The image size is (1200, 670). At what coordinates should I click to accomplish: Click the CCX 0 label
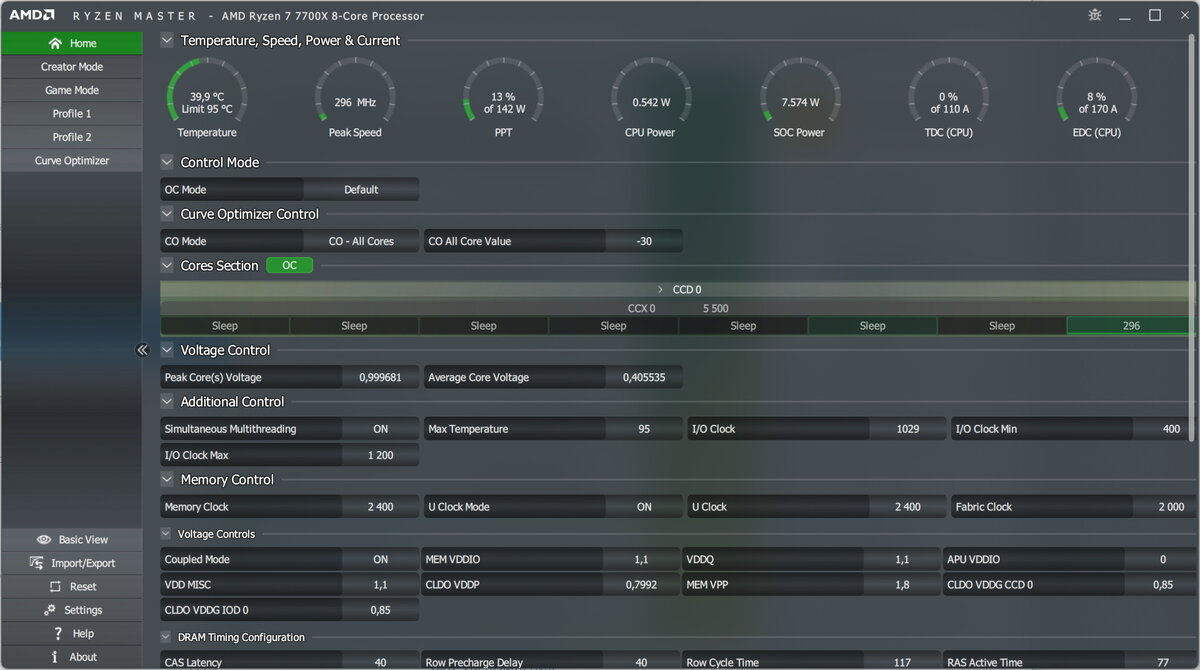pos(641,308)
